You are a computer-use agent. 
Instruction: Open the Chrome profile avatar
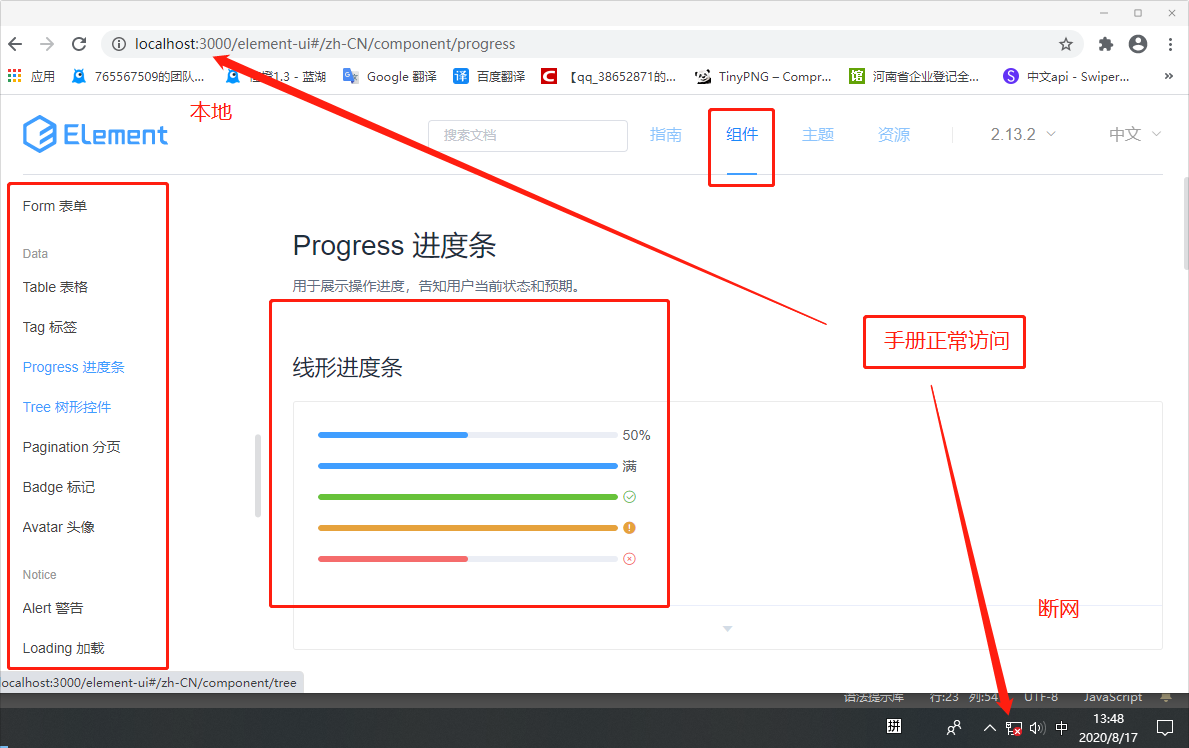pos(1137,44)
